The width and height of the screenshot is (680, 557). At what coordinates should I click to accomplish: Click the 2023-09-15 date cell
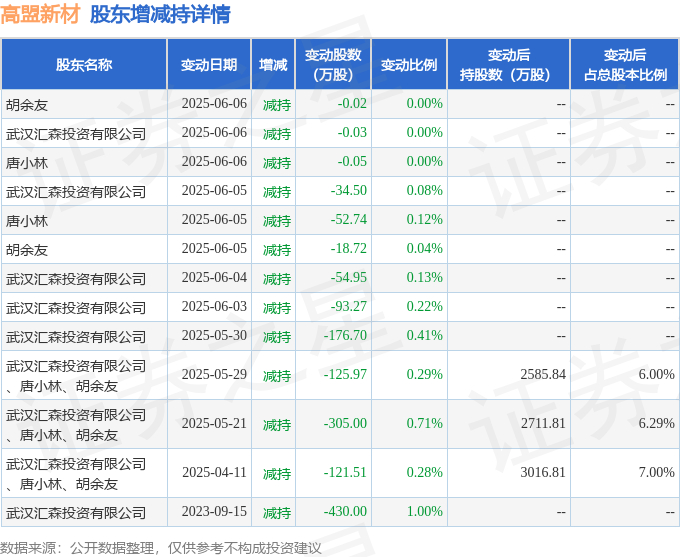tap(214, 511)
